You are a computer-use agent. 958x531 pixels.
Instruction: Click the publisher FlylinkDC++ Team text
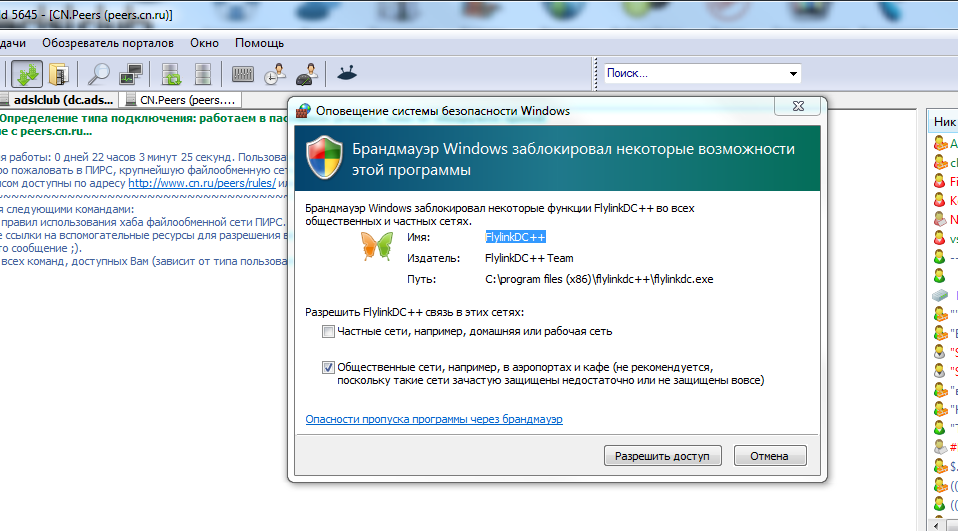(x=529, y=258)
